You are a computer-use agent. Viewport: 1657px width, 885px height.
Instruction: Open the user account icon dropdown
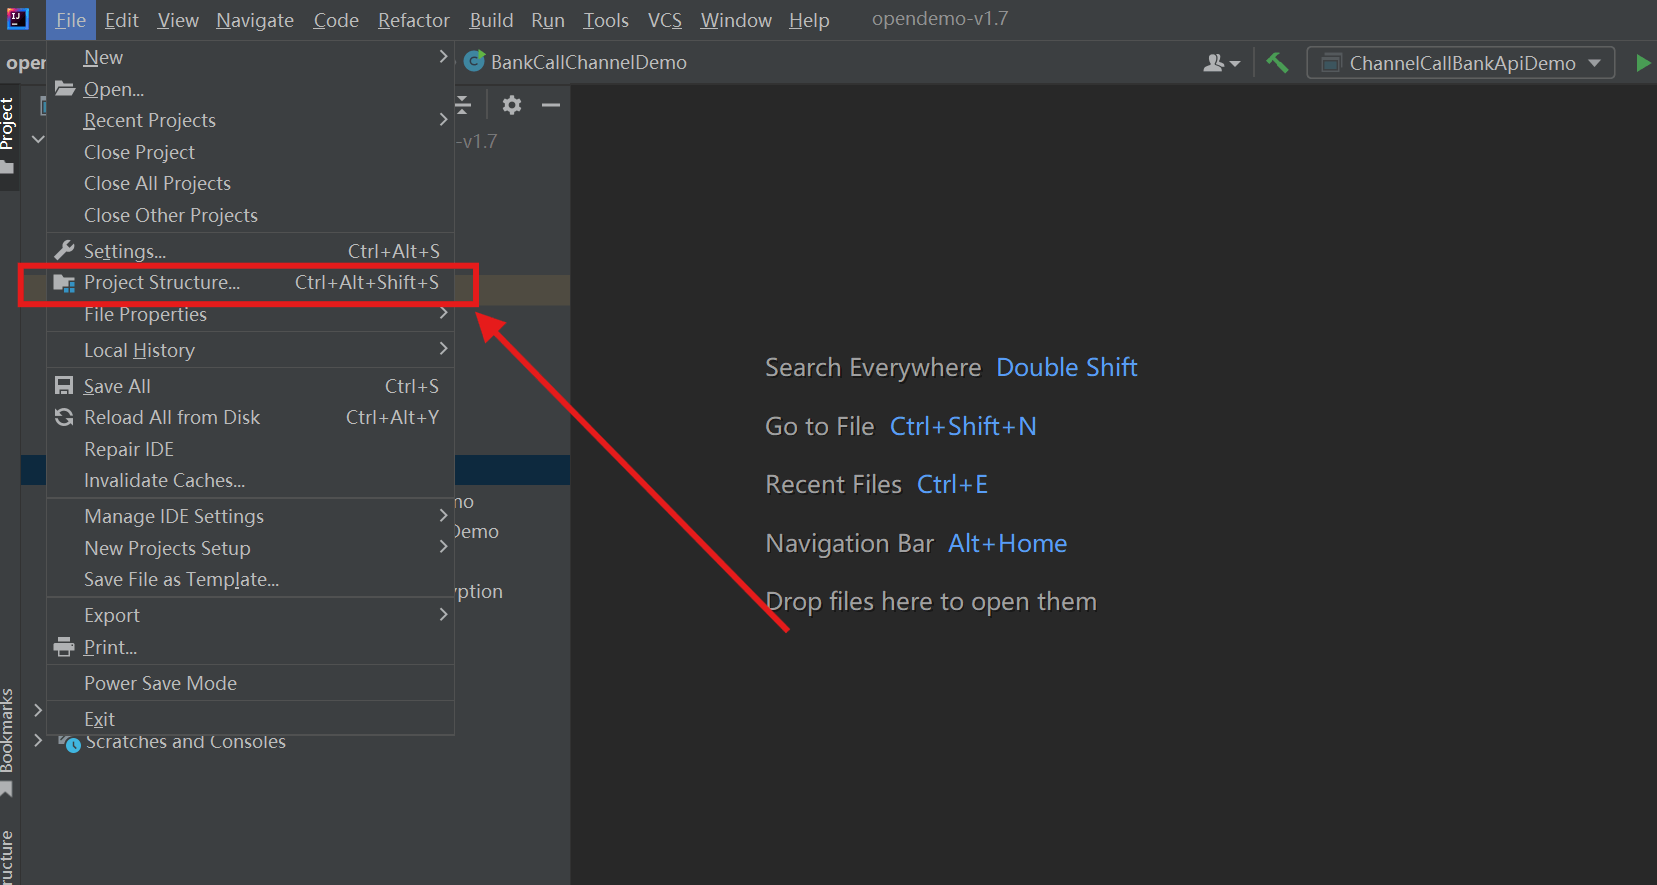[1221, 63]
